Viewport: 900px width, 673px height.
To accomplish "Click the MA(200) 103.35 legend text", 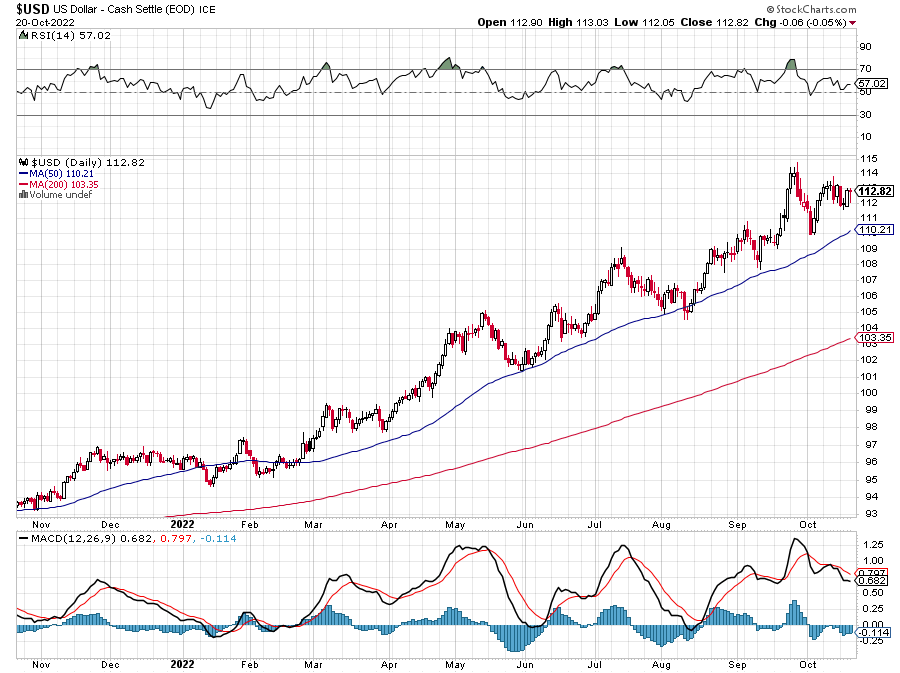I will pos(64,184).
